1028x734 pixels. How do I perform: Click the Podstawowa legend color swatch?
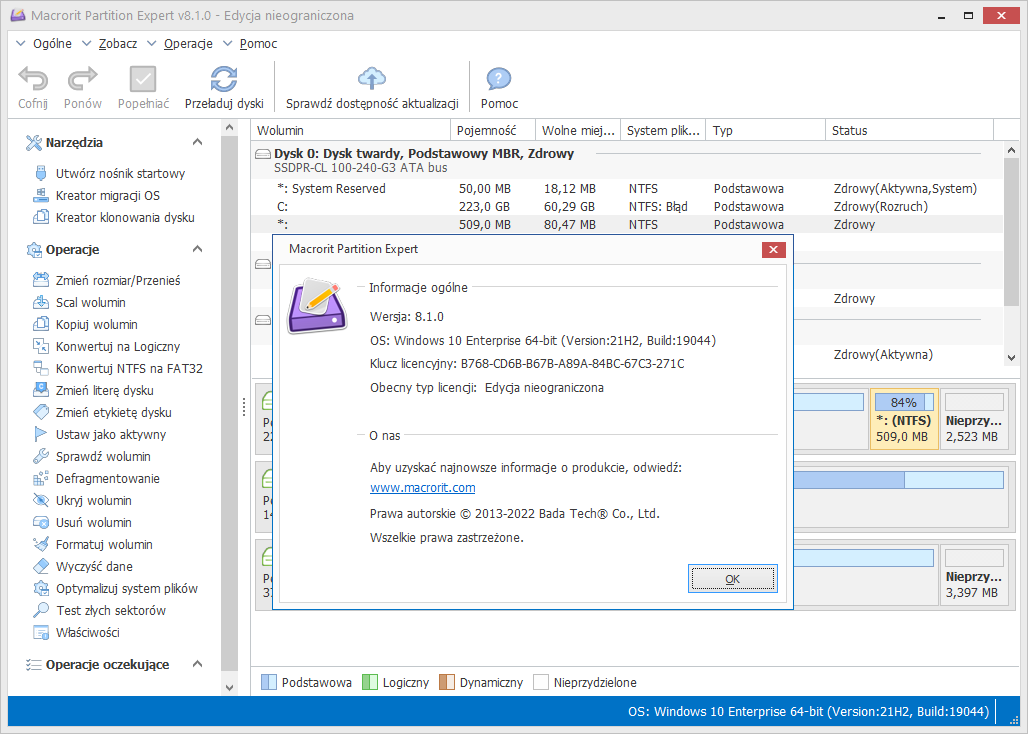tap(269, 682)
